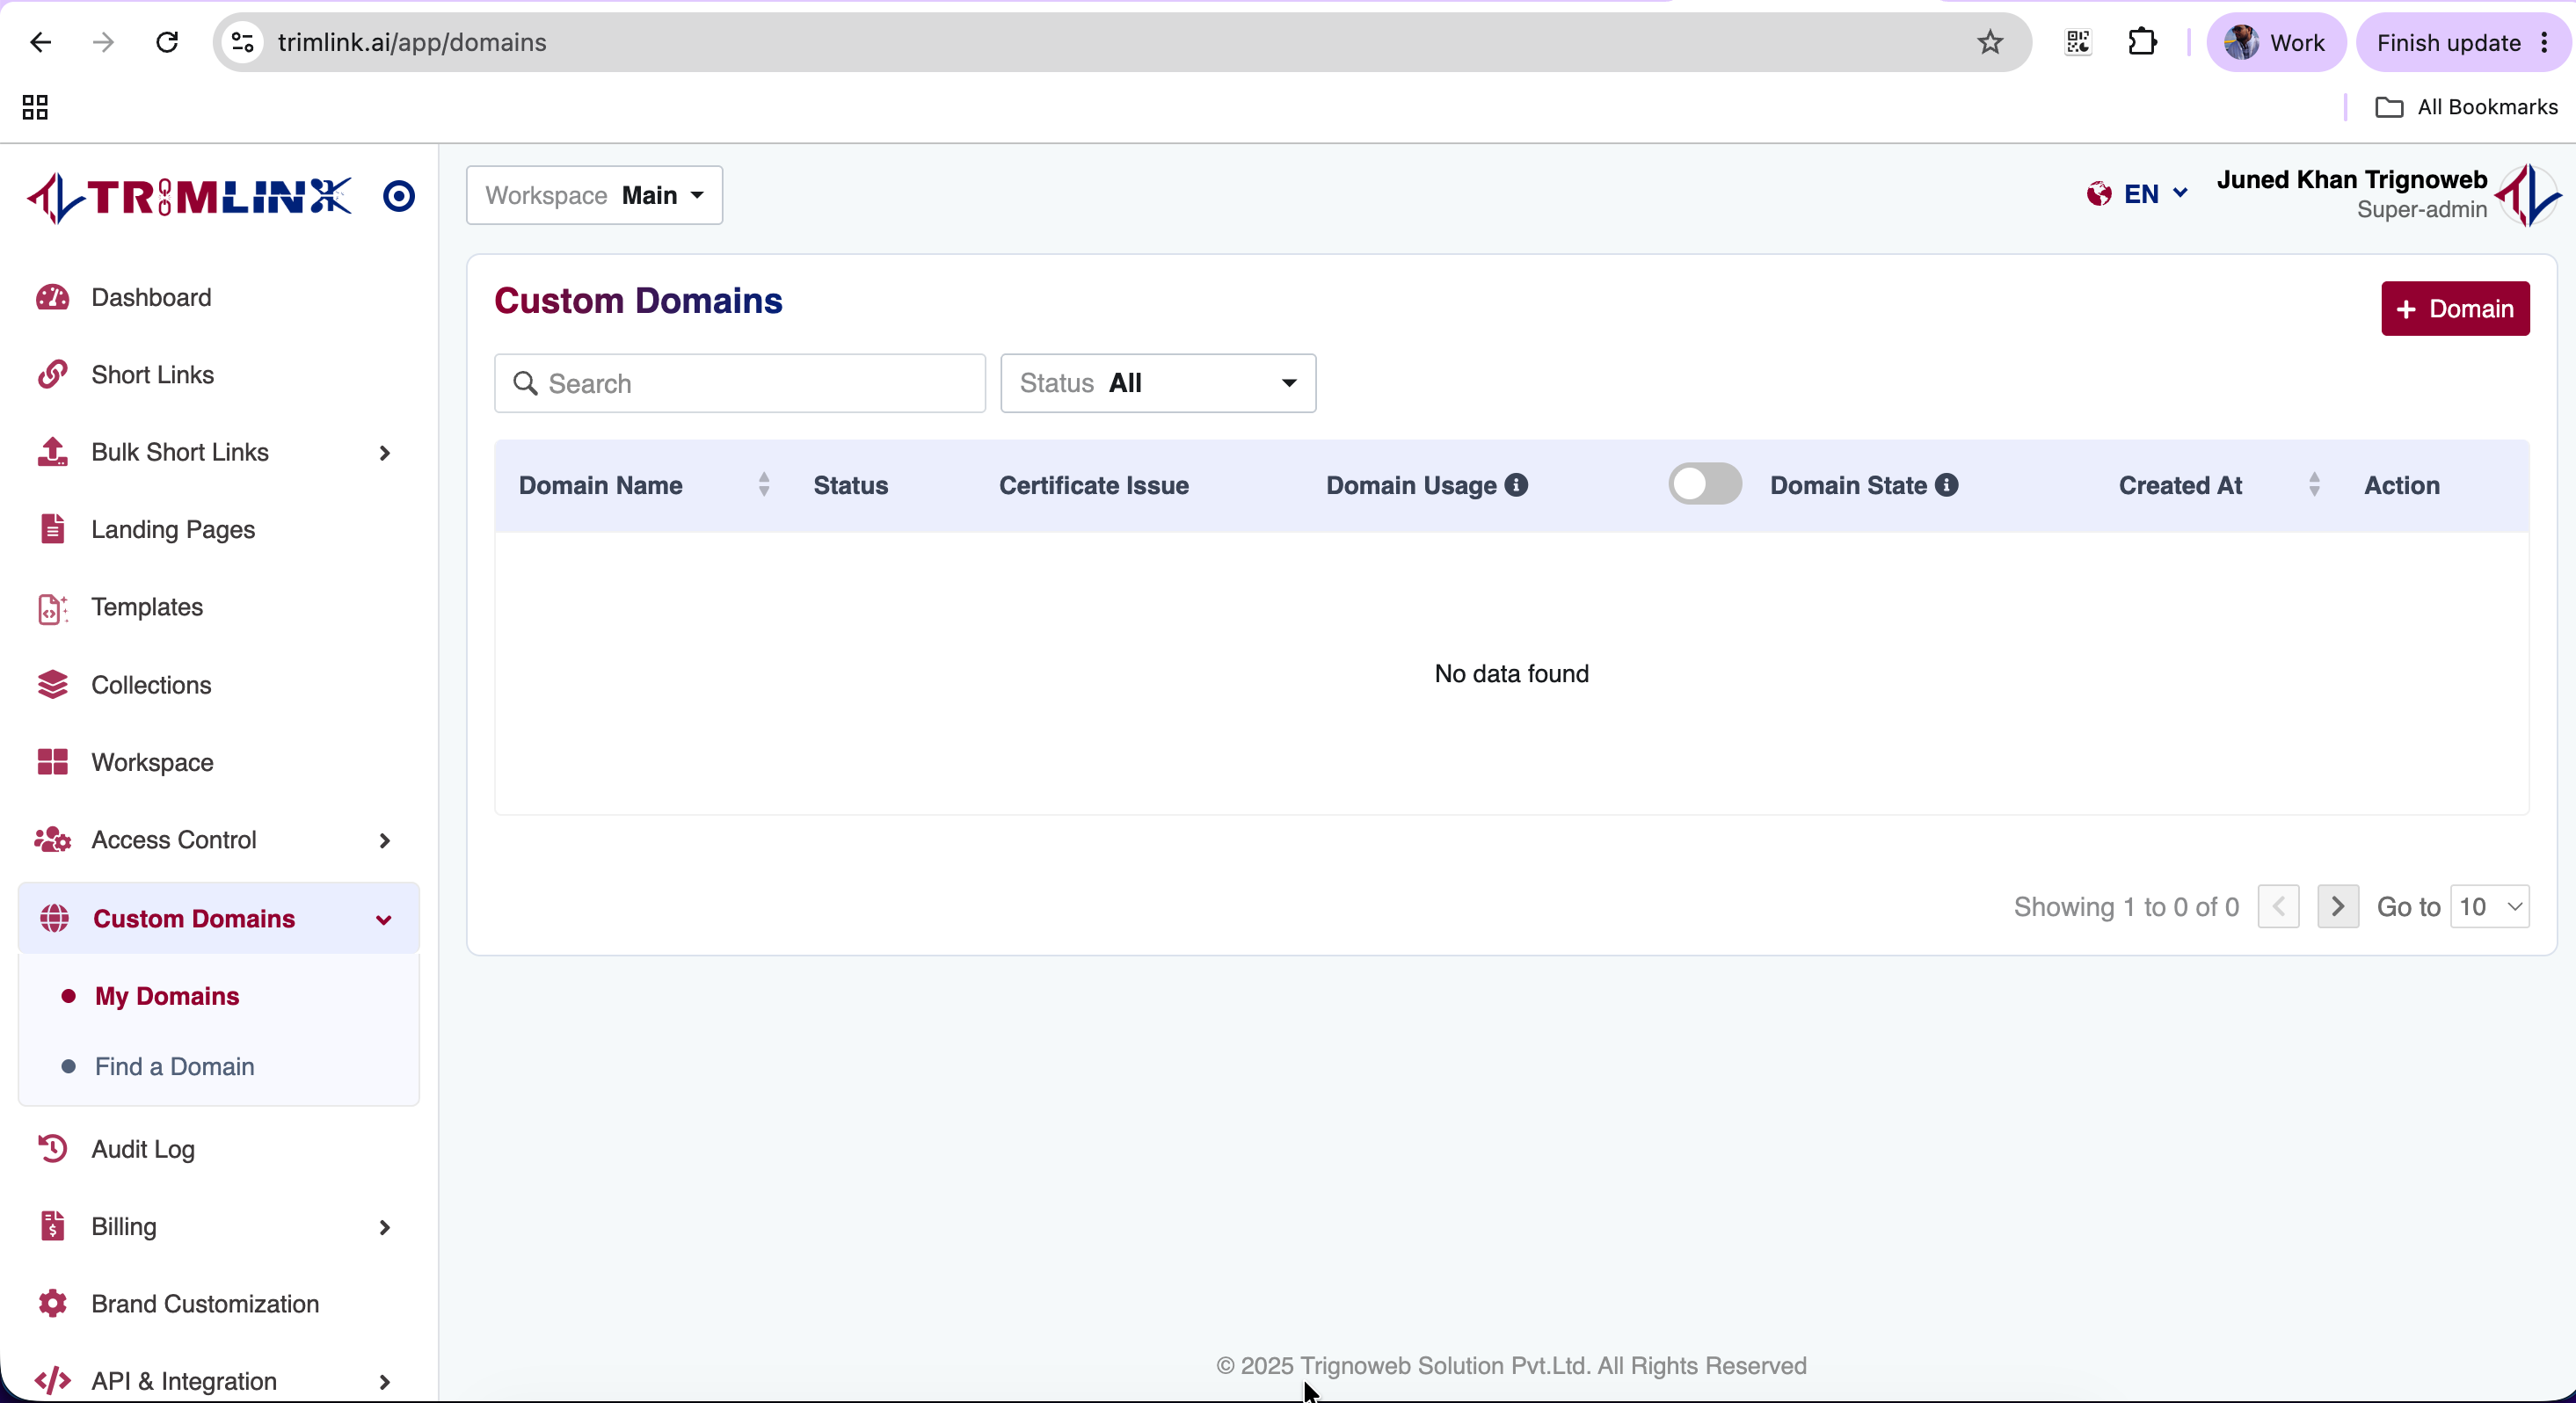
Task: Expand the Bulk Short Links chevron
Action: [x=384, y=453]
